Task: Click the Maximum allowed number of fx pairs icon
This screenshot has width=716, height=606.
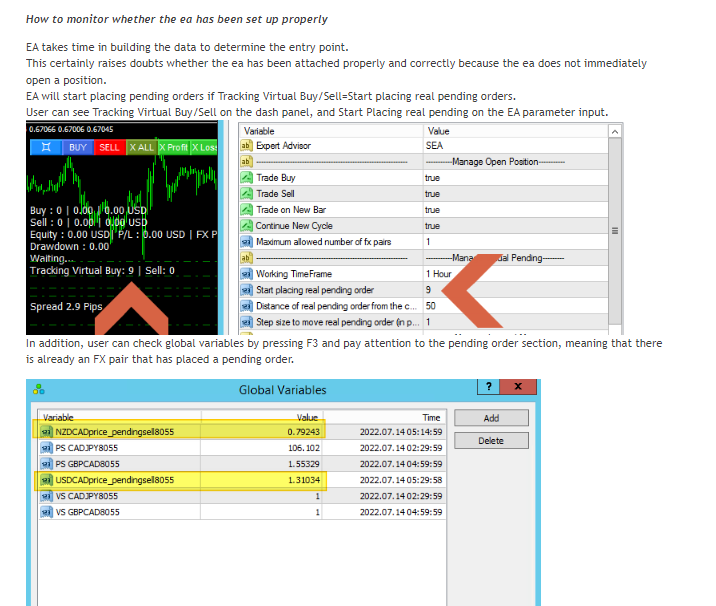Action: pyautogui.click(x=246, y=242)
